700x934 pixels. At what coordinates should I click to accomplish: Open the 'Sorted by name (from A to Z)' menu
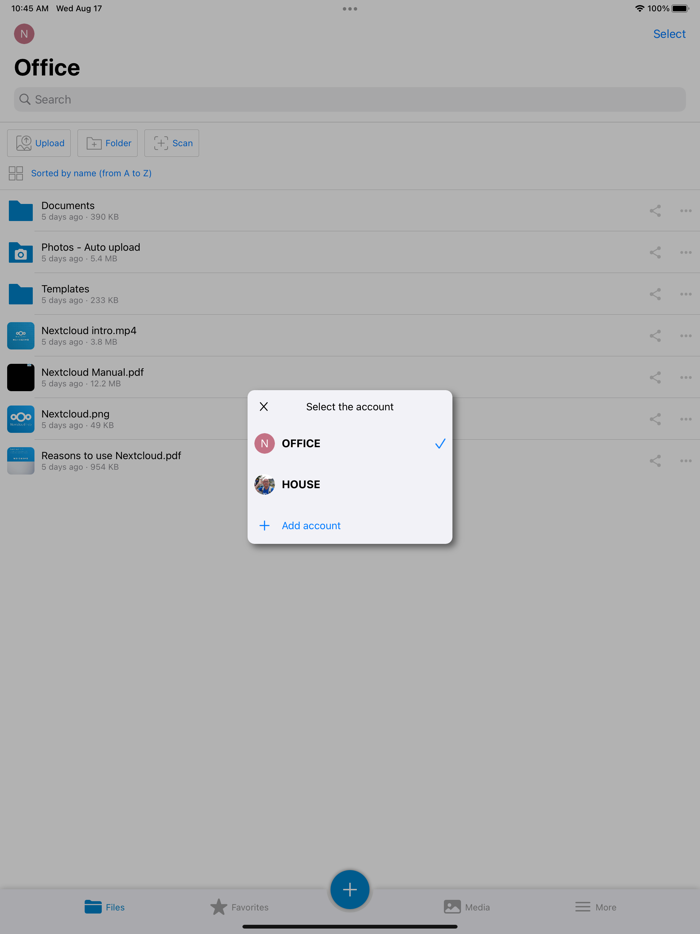click(x=91, y=173)
